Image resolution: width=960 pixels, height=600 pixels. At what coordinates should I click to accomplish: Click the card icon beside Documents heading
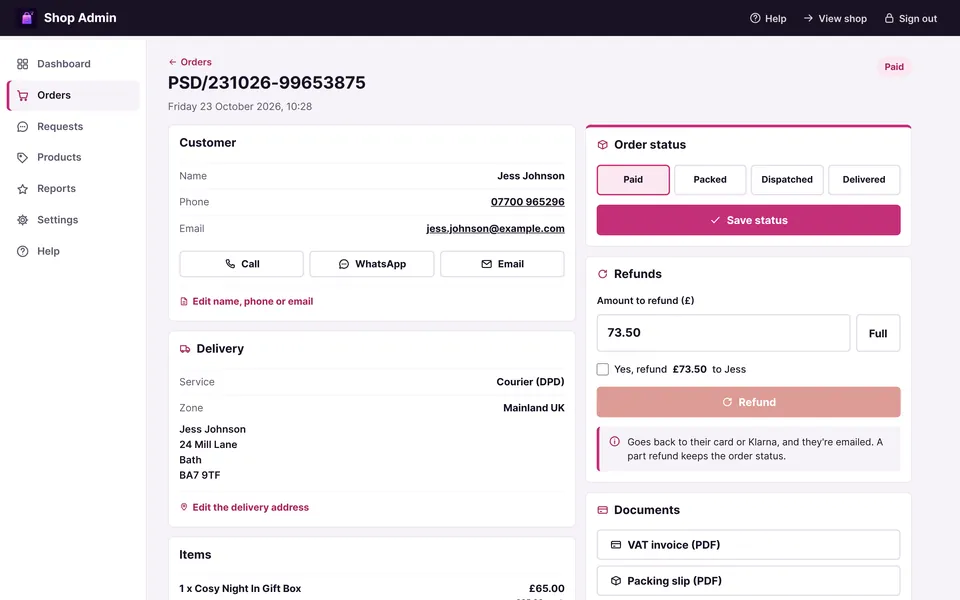602,510
